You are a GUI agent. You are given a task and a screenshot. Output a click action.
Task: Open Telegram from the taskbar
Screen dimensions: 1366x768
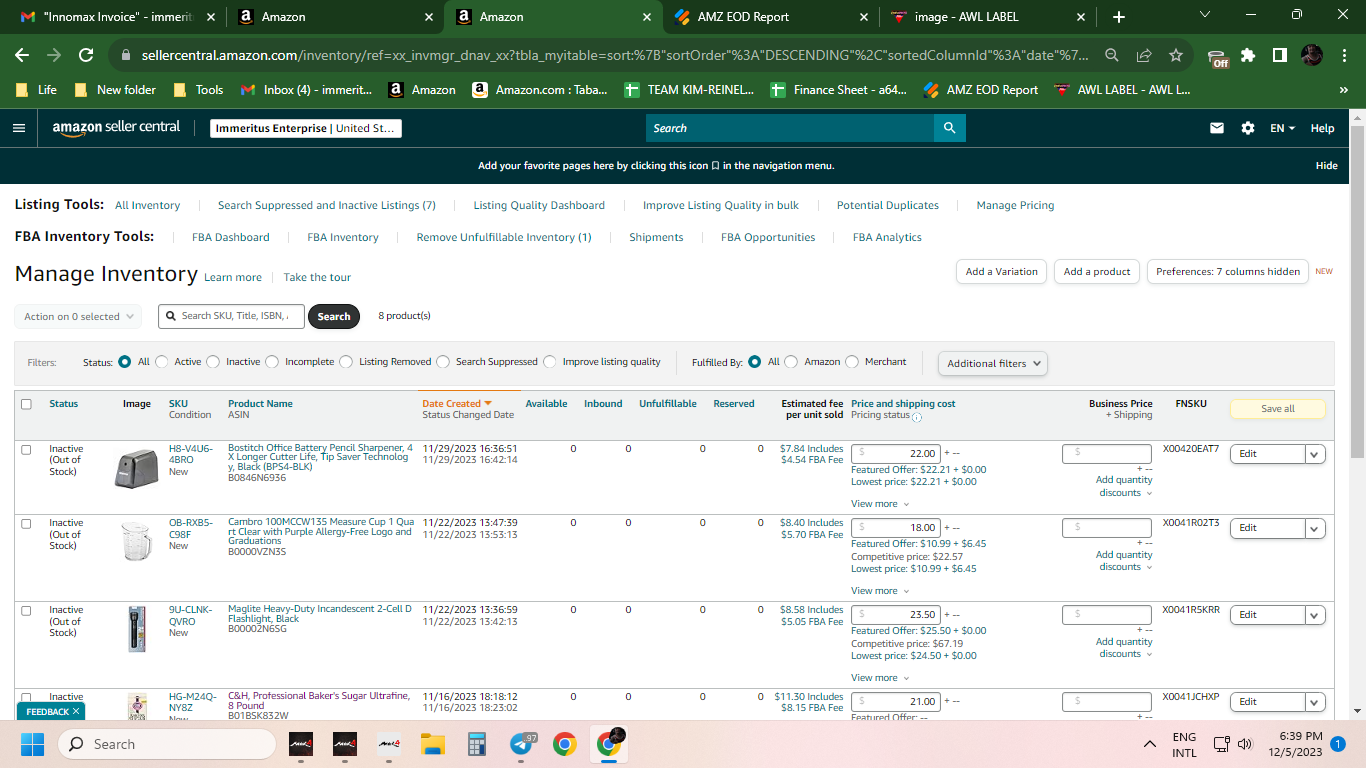point(521,744)
